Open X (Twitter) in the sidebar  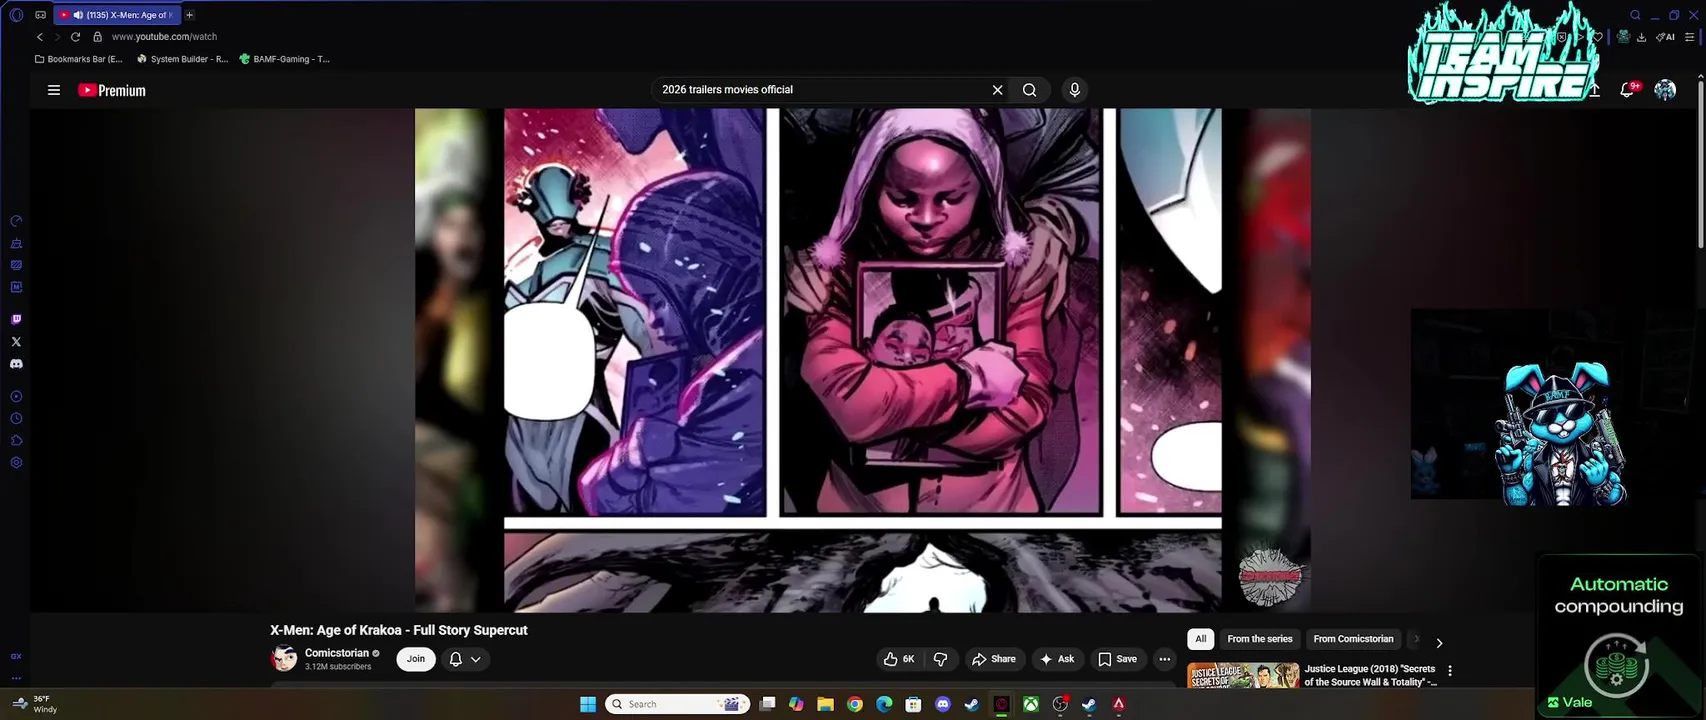coord(16,342)
